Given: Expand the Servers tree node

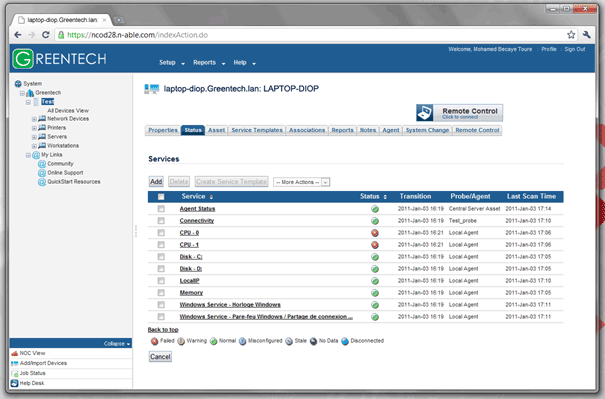Looking at the screenshot, I should [34, 137].
